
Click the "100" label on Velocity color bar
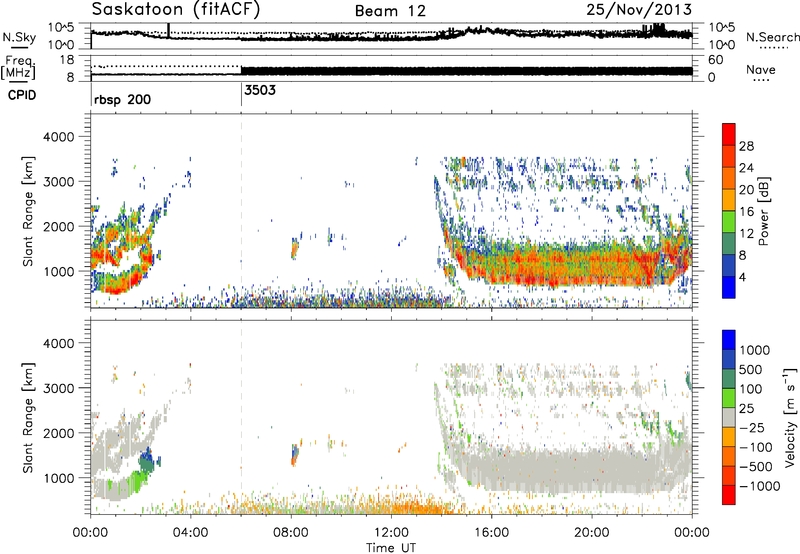pyautogui.click(x=751, y=389)
